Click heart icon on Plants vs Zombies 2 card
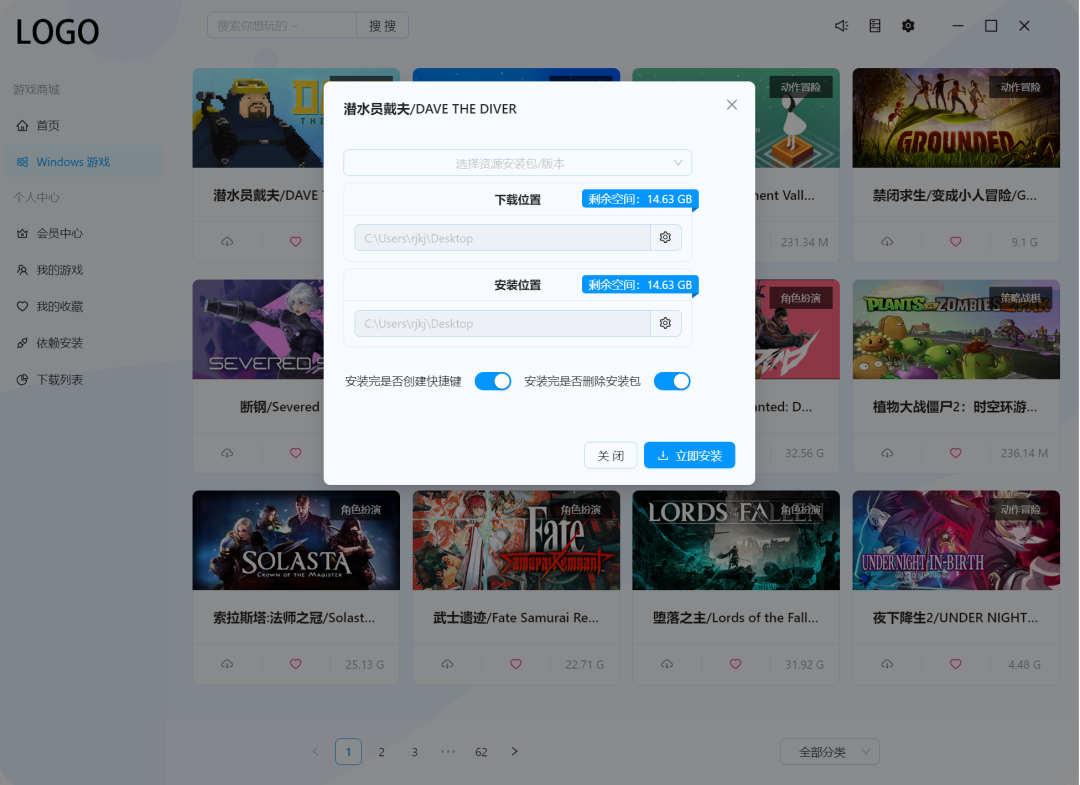The height and width of the screenshot is (785, 1080). (955, 453)
